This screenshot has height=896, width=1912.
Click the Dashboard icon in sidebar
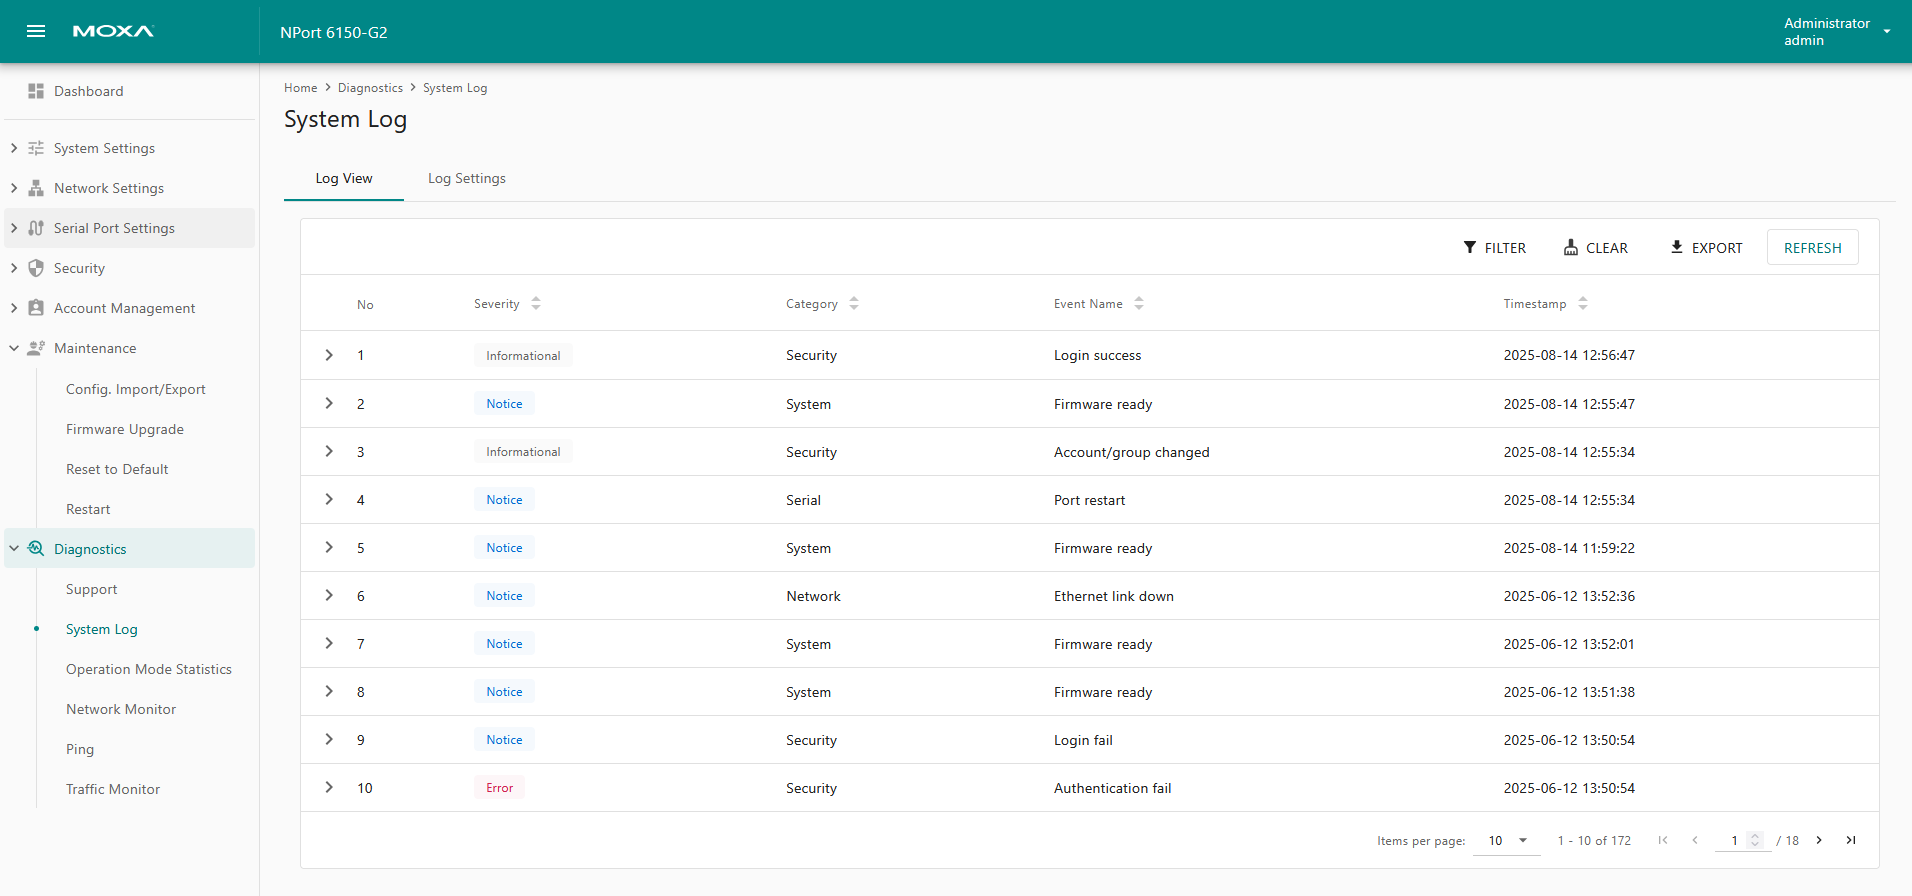point(36,91)
